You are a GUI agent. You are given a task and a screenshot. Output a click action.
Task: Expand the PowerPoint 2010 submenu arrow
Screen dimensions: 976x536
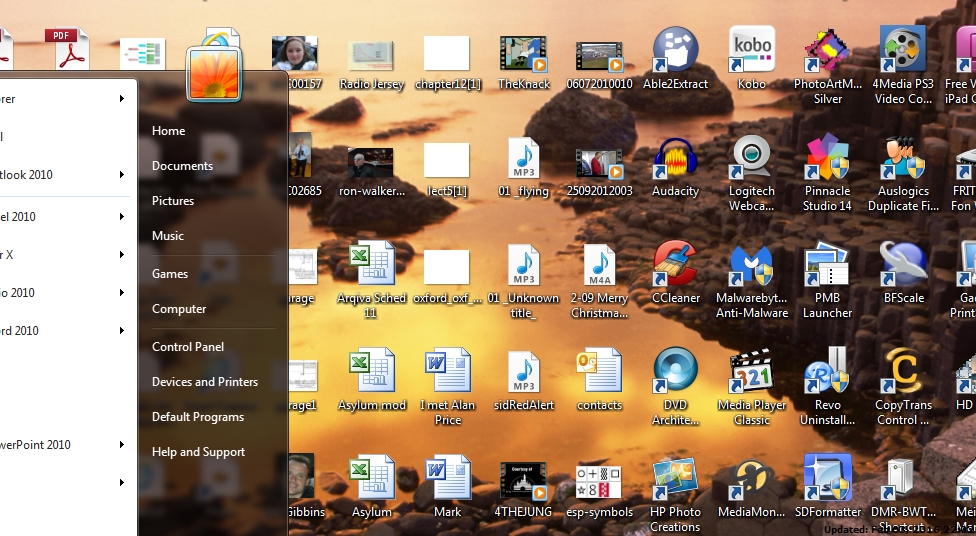[122, 445]
